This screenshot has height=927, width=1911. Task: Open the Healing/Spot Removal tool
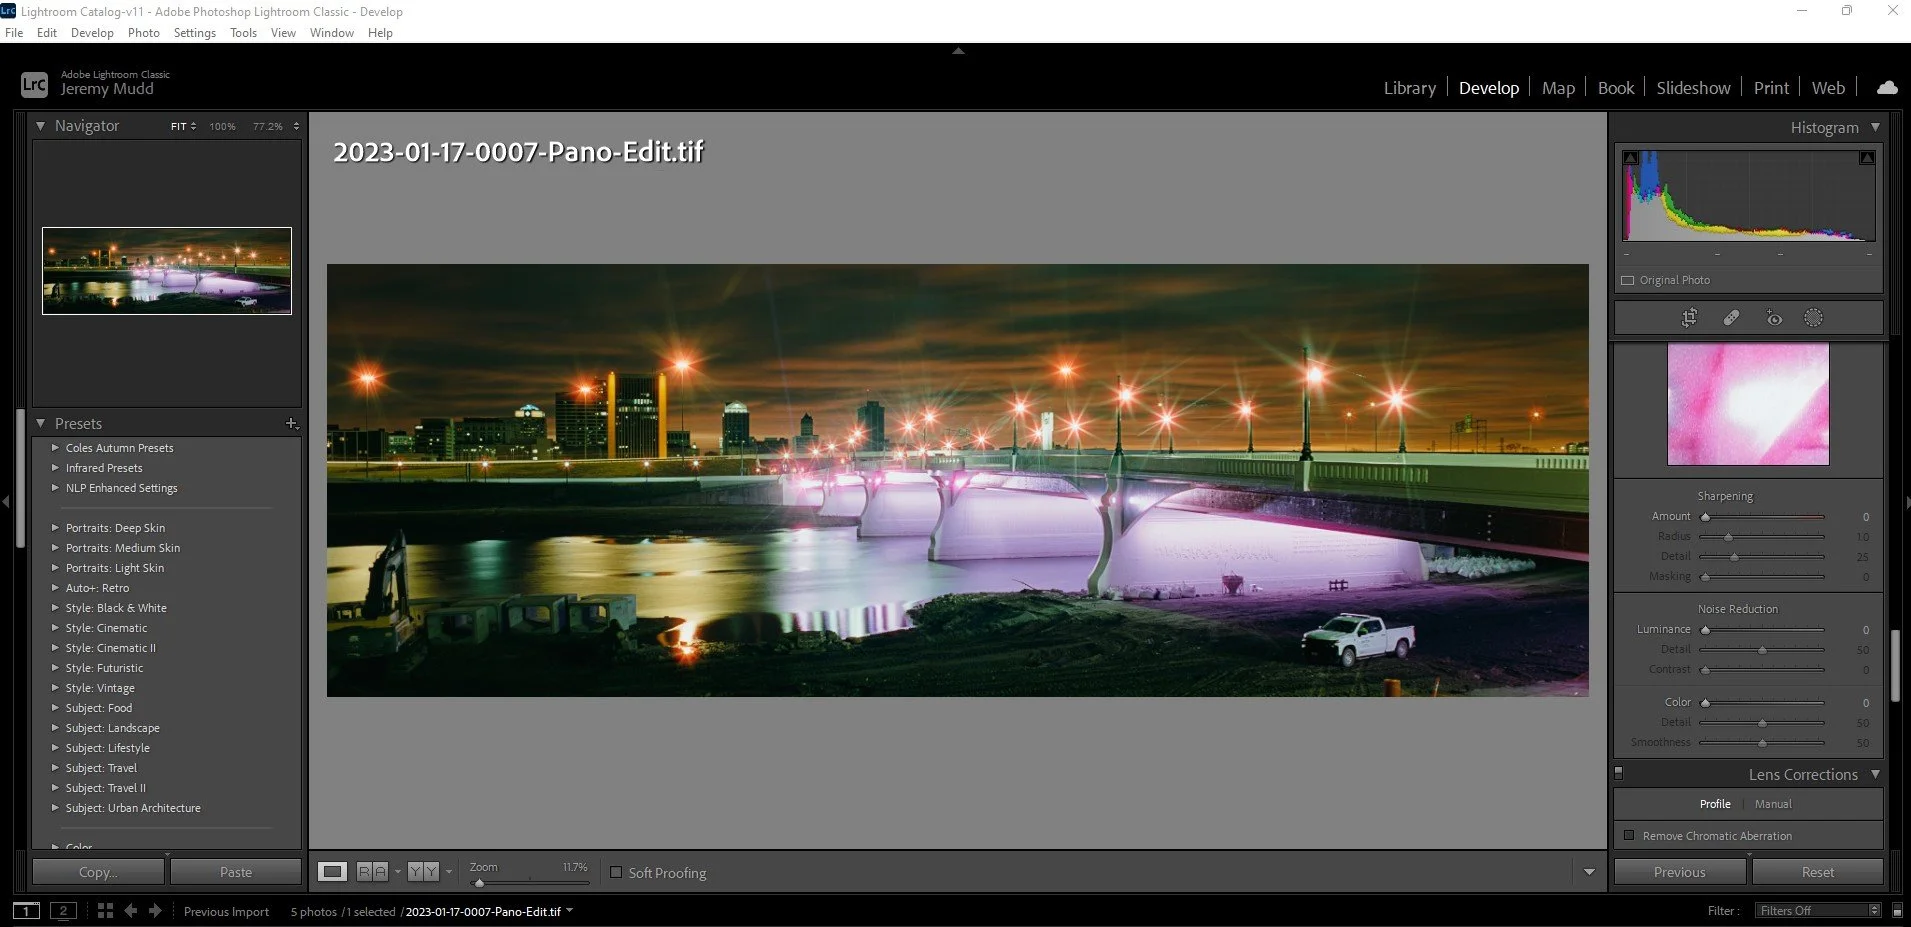tap(1732, 317)
